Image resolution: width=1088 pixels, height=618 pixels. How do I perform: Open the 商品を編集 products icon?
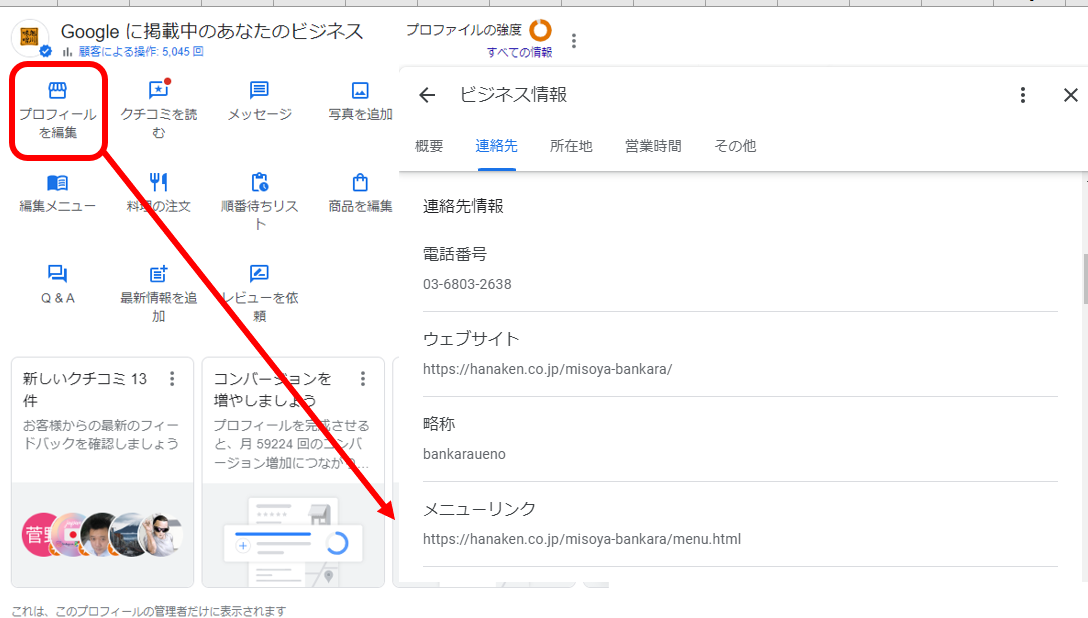[x=360, y=182]
